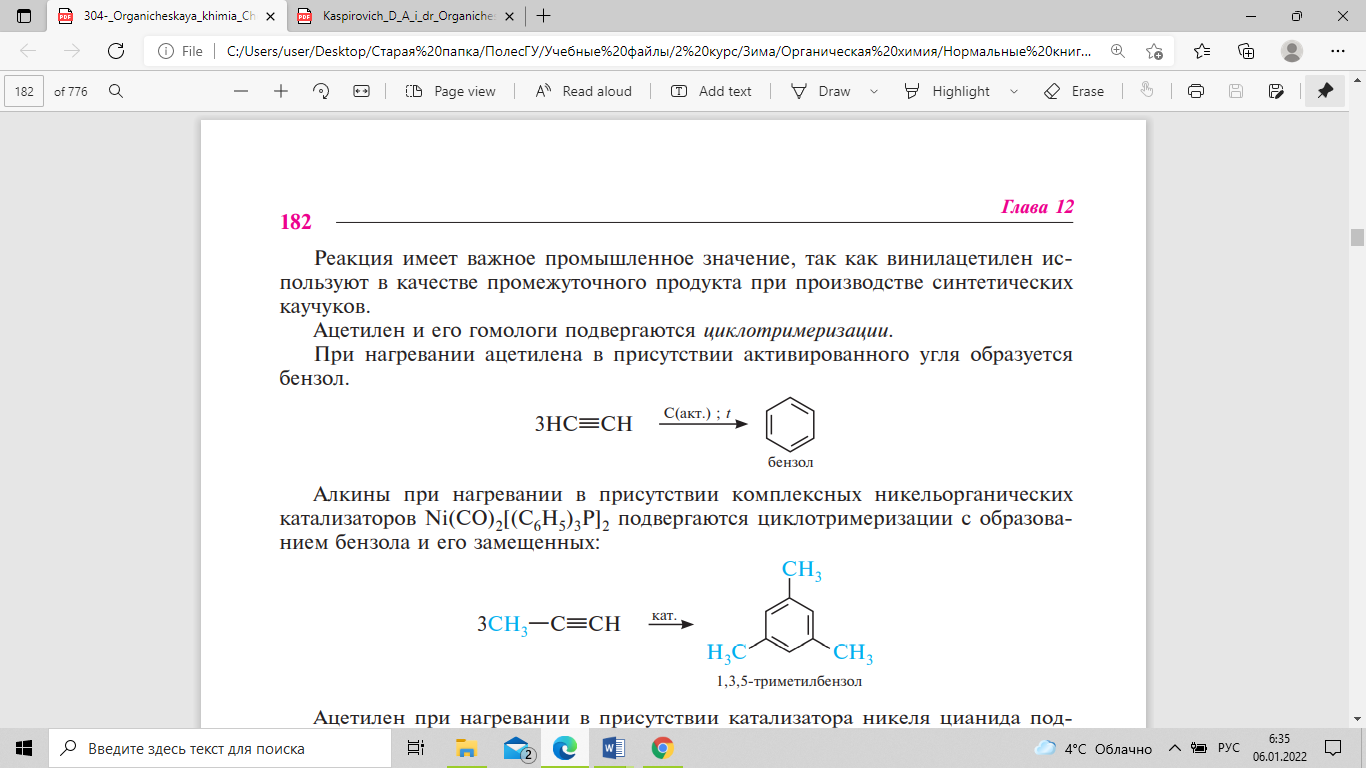The height and width of the screenshot is (768, 1366).
Task: Open the Page view options
Action: 450,91
